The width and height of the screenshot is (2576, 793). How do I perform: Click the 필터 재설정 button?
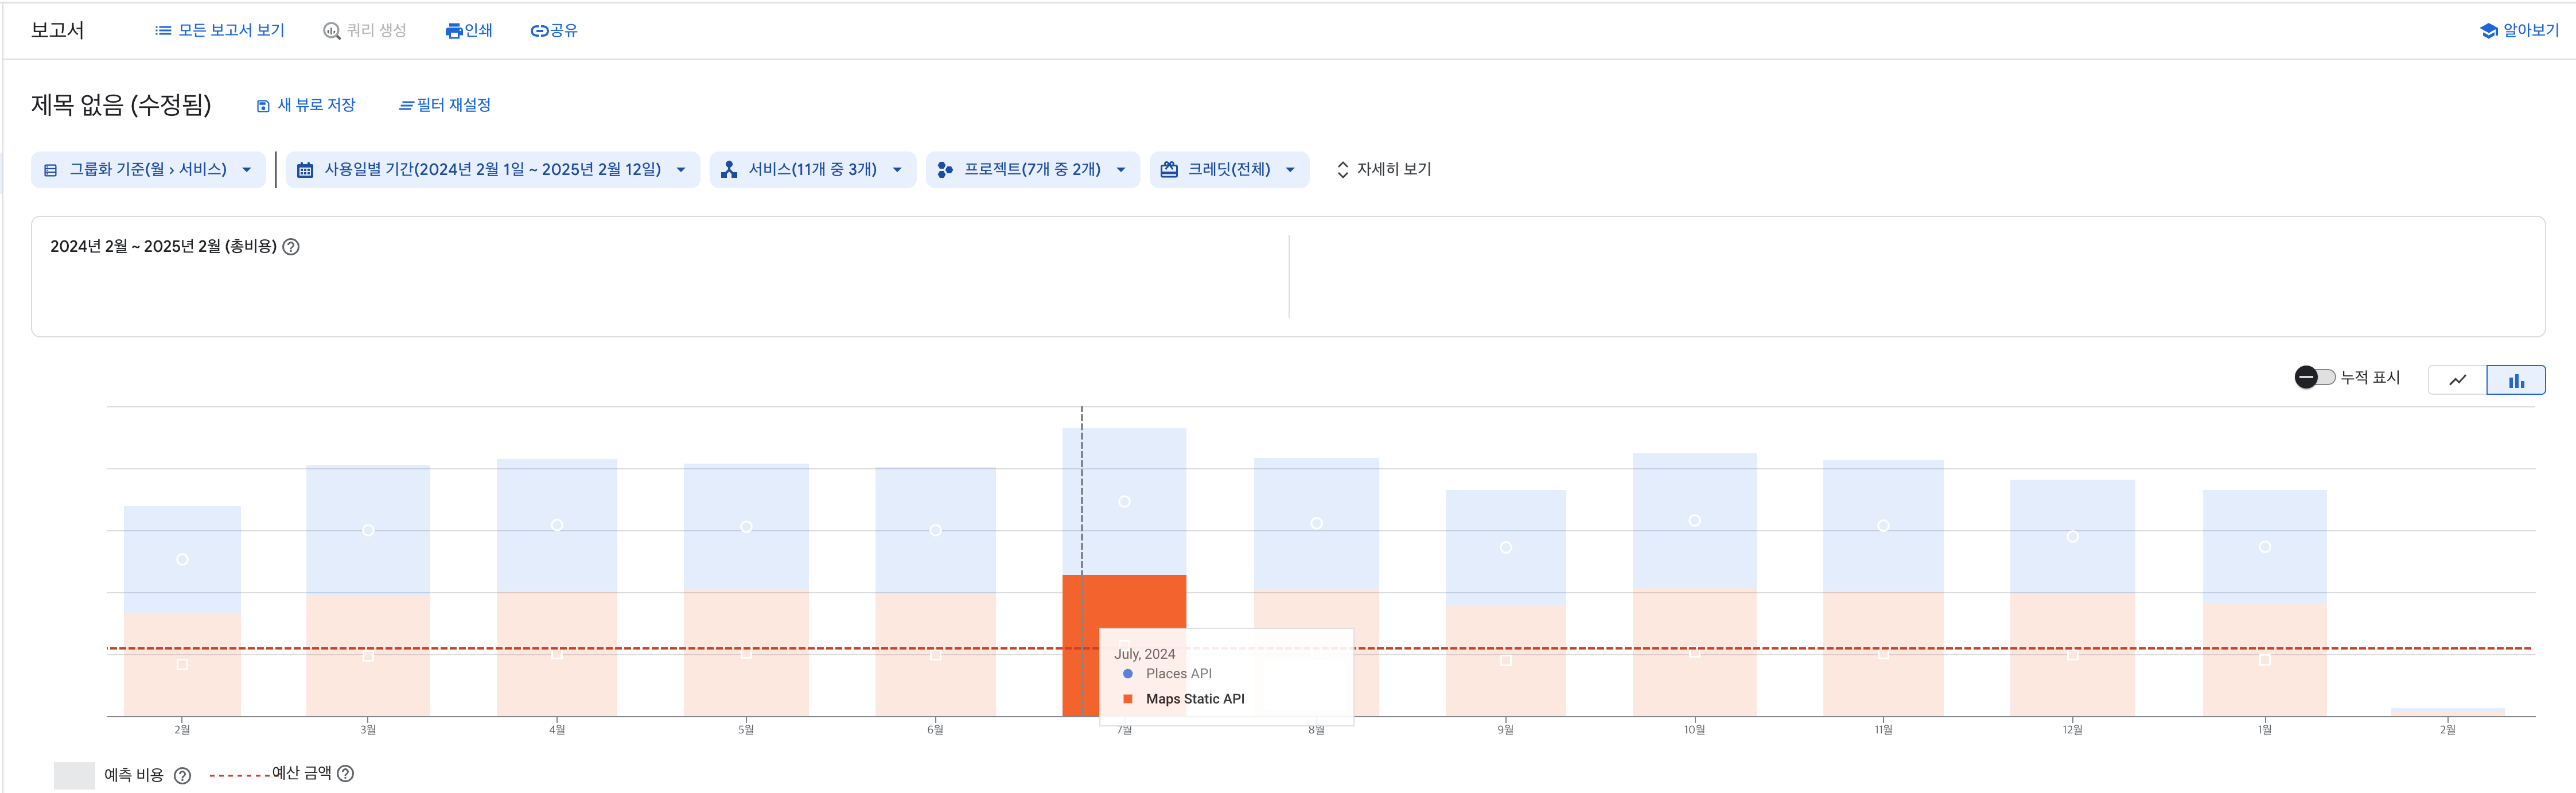(x=444, y=105)
